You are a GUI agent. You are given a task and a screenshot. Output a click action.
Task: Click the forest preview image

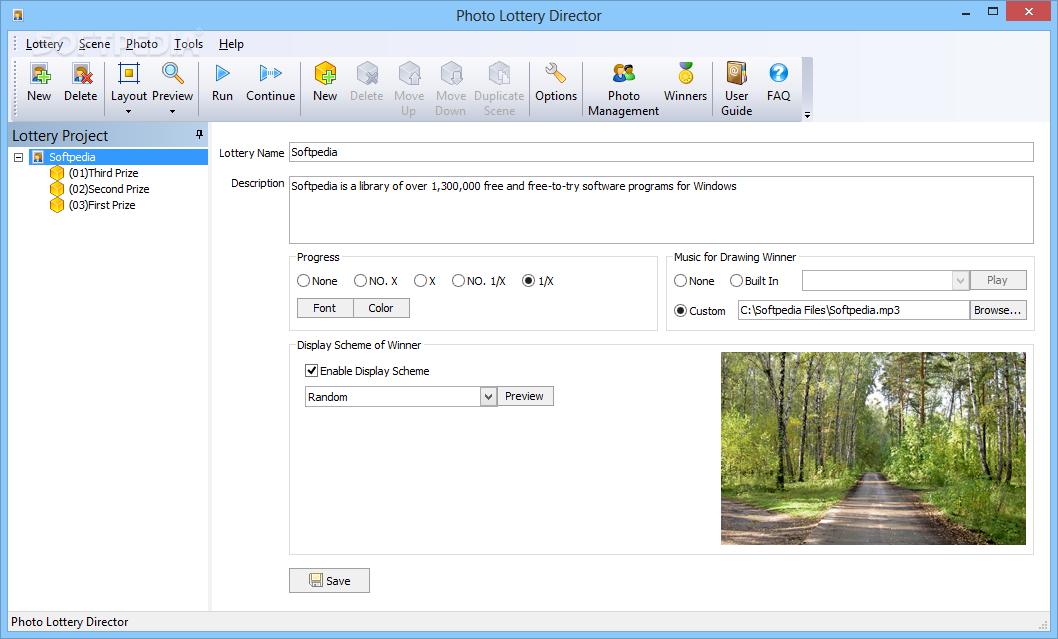(873, 448)
